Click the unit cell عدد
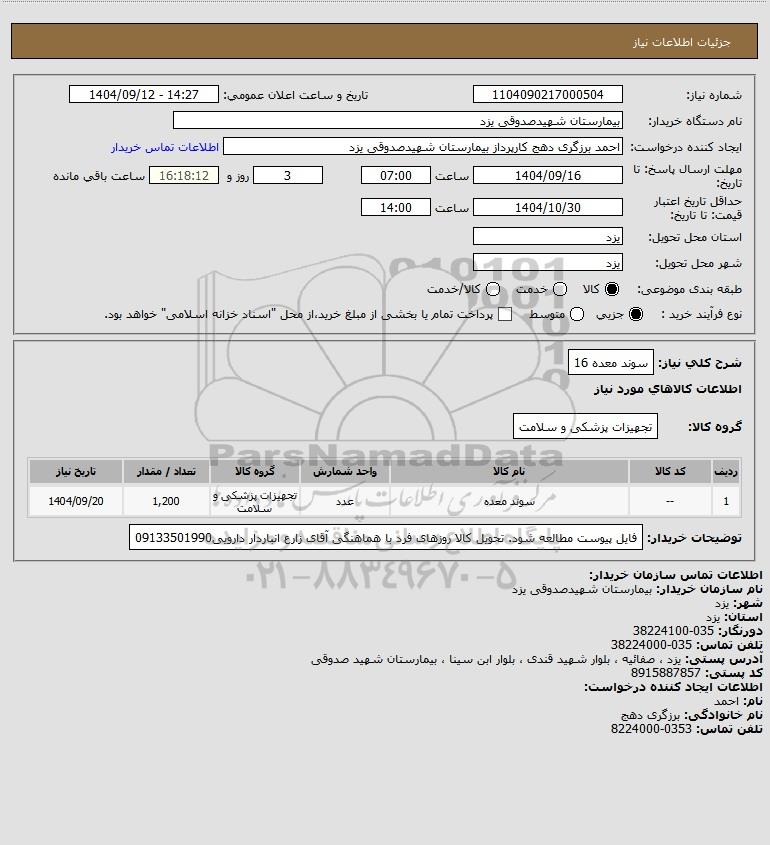Image resolution: width=770 pixels, height=845 pixels. point(345,501)
